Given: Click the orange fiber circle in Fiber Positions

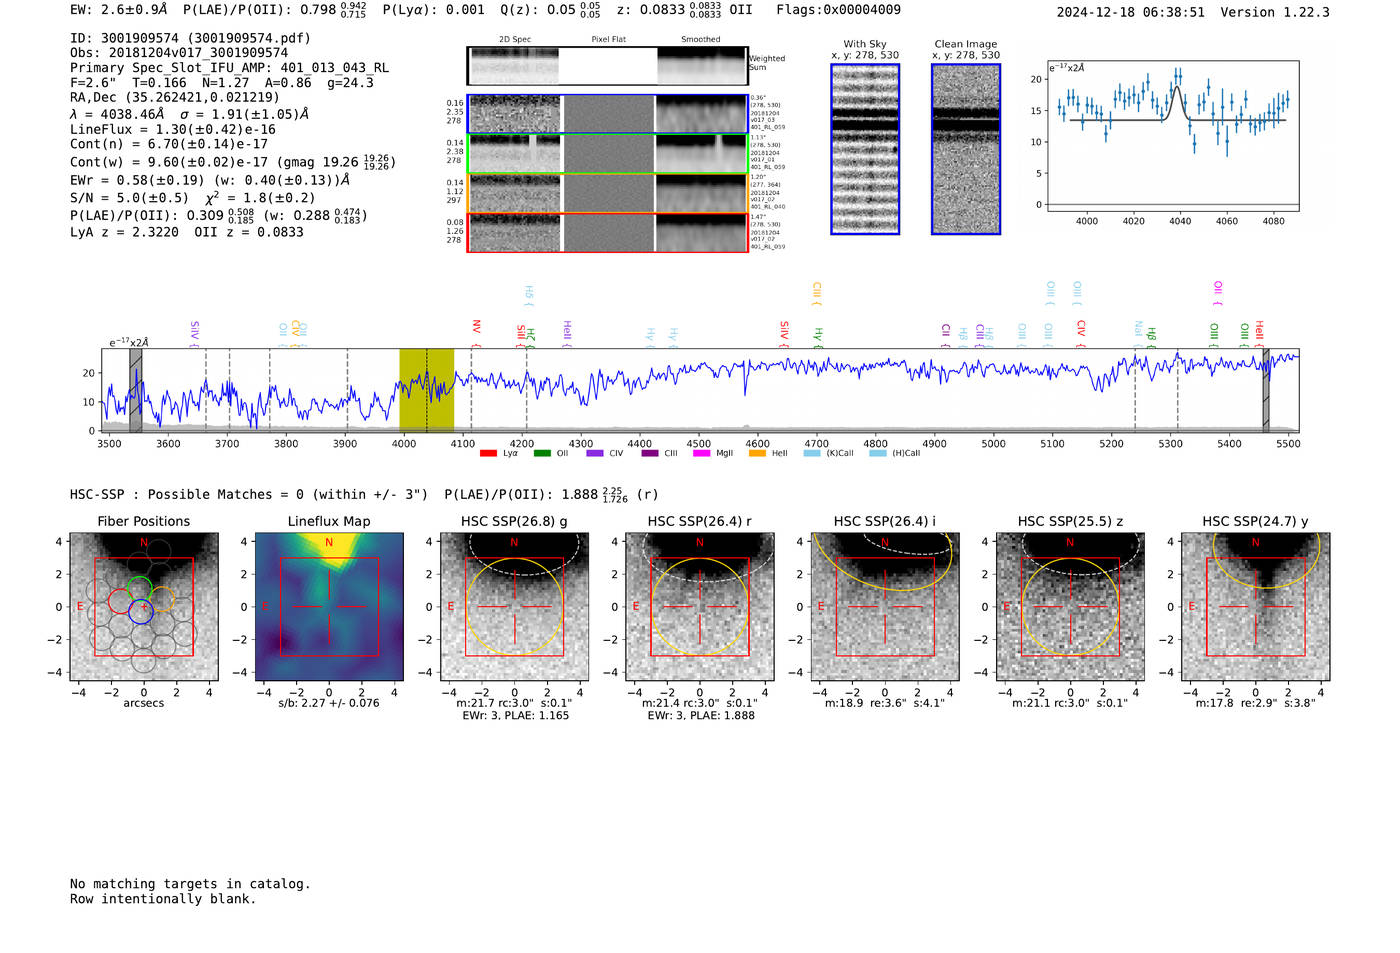Looking at the screenshot, I should tap(162, 600).
